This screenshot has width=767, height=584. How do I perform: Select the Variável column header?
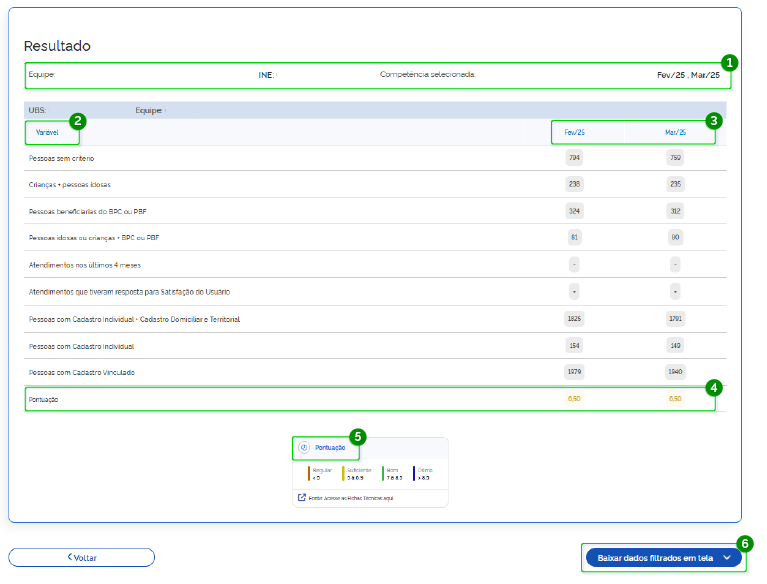[x=47, y=132]
